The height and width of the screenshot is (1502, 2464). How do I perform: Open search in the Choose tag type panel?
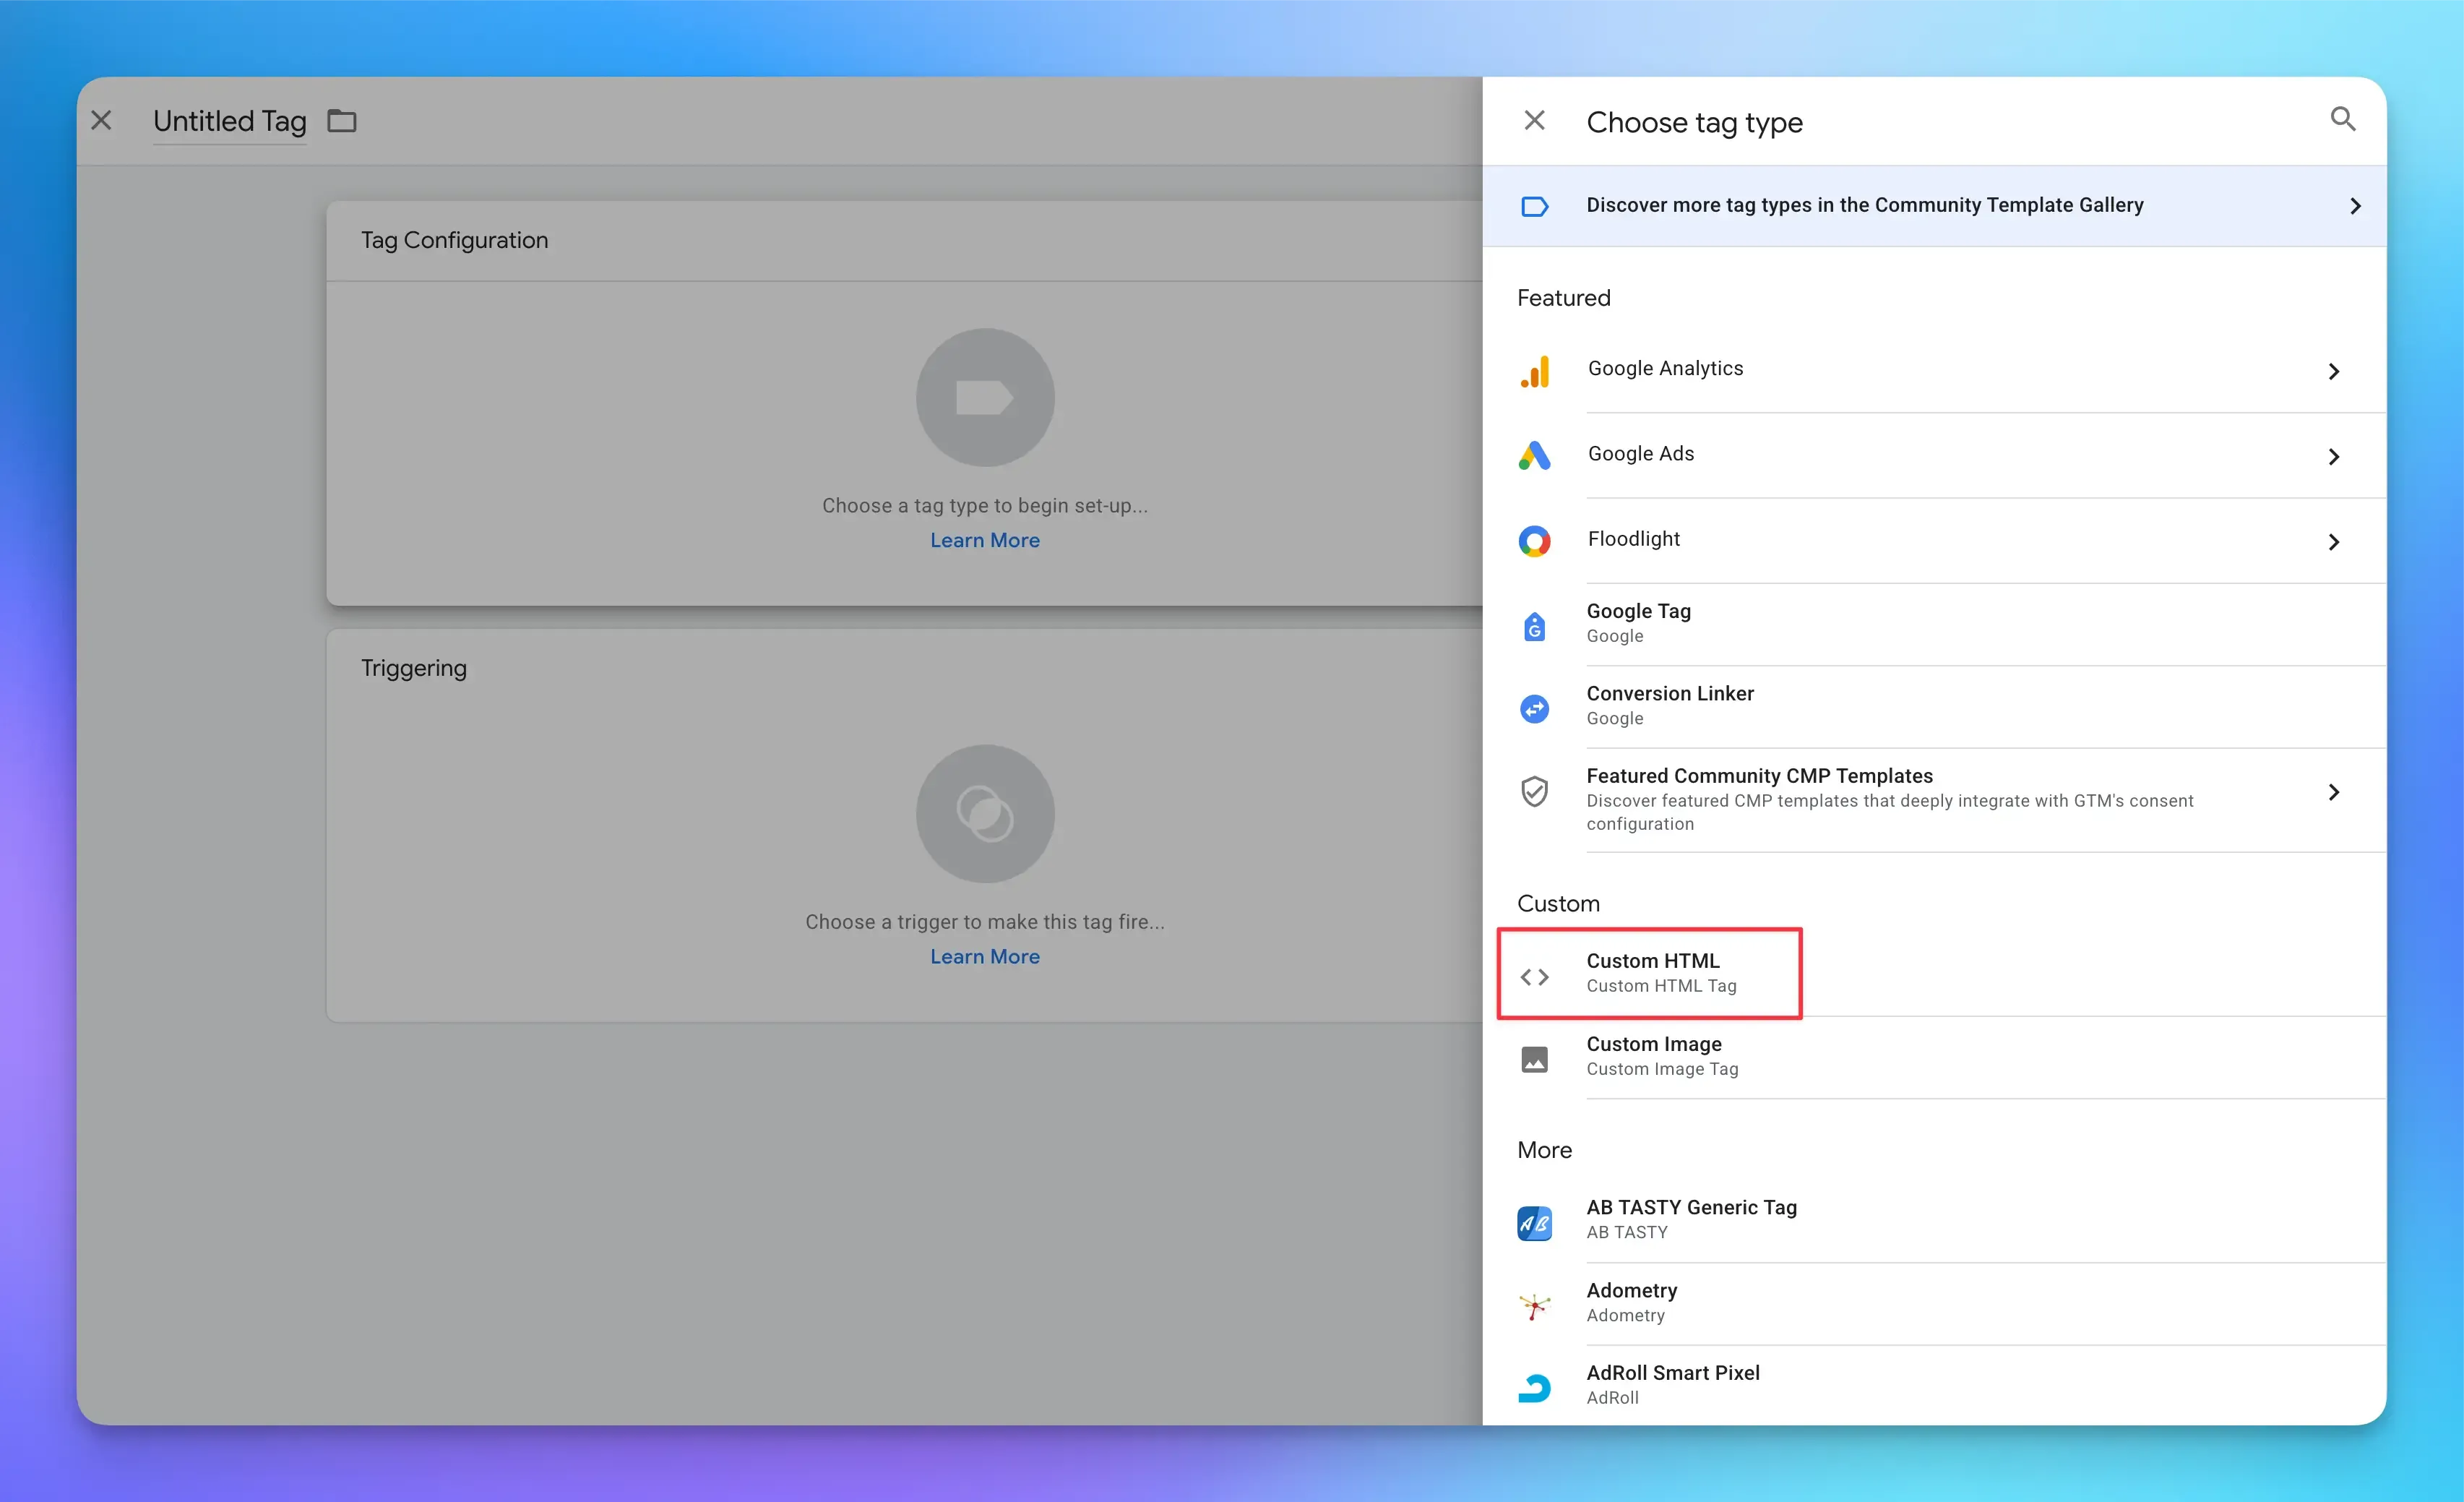(x=2342, y=119)
